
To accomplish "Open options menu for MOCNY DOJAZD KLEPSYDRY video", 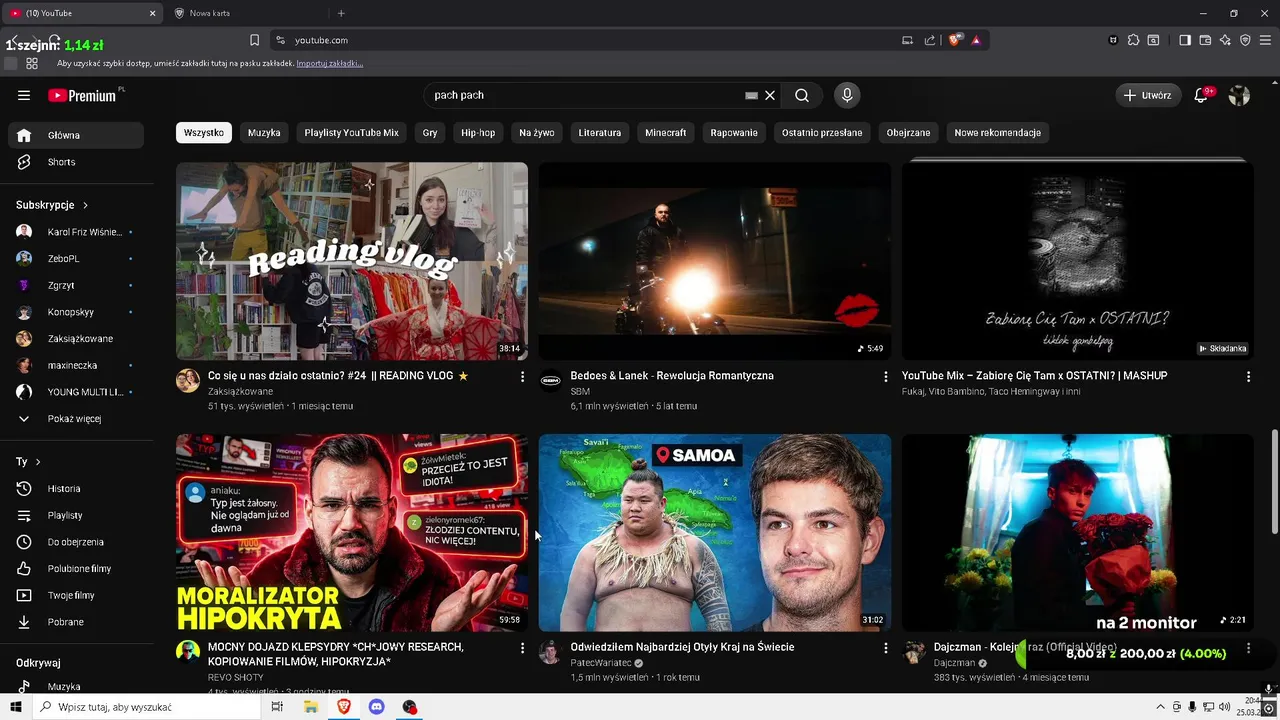I will pyautogui.click(x=522, y=648).
